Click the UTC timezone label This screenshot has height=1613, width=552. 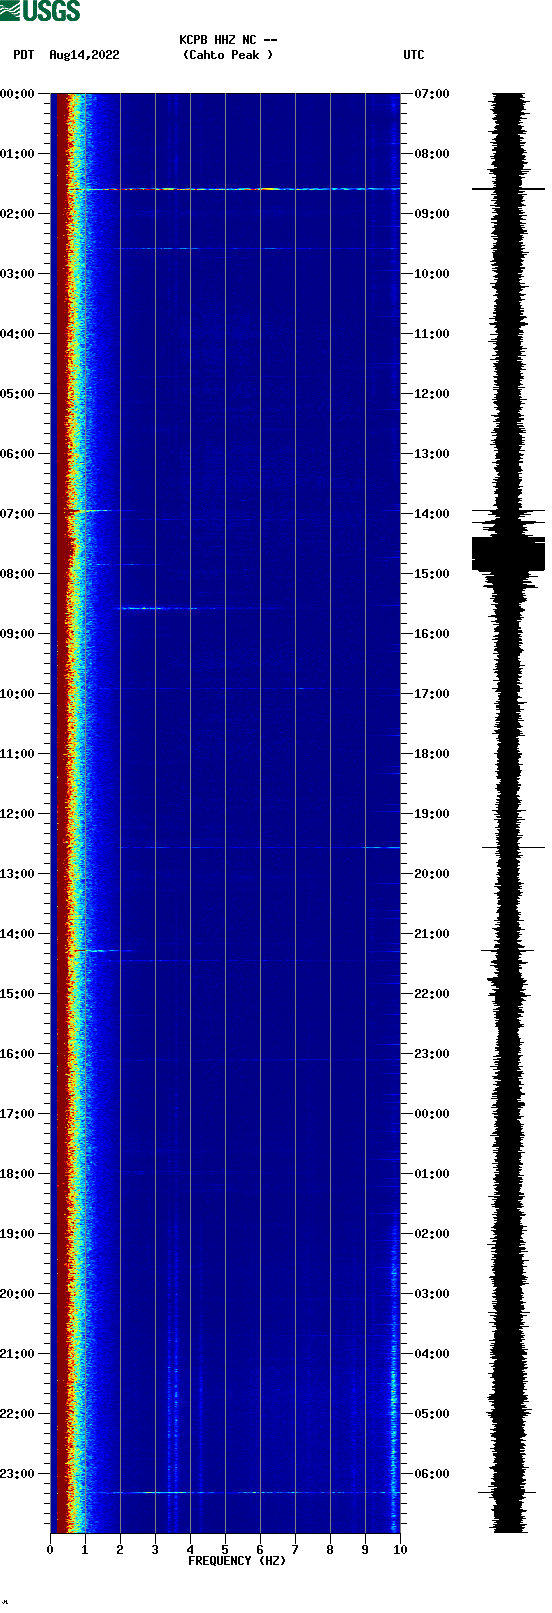point(414,55)
